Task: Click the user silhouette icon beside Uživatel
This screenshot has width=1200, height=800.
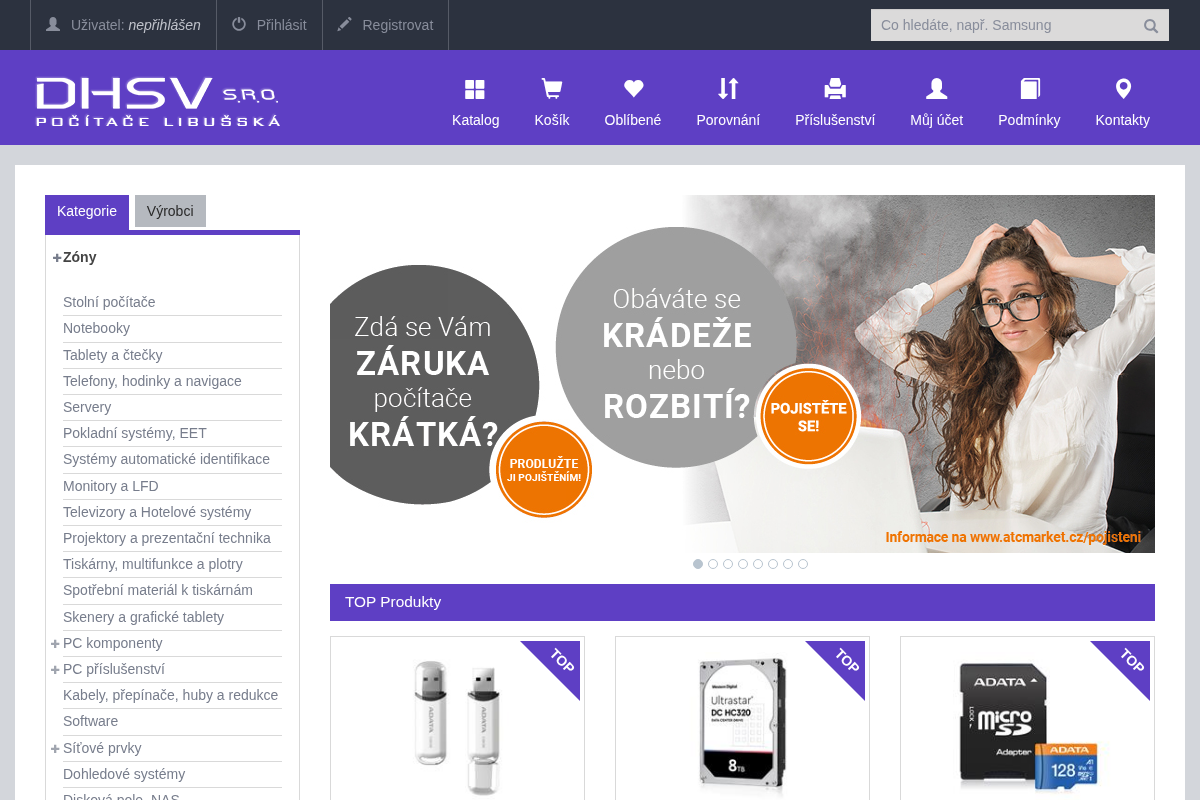Action: coord(53,24)
